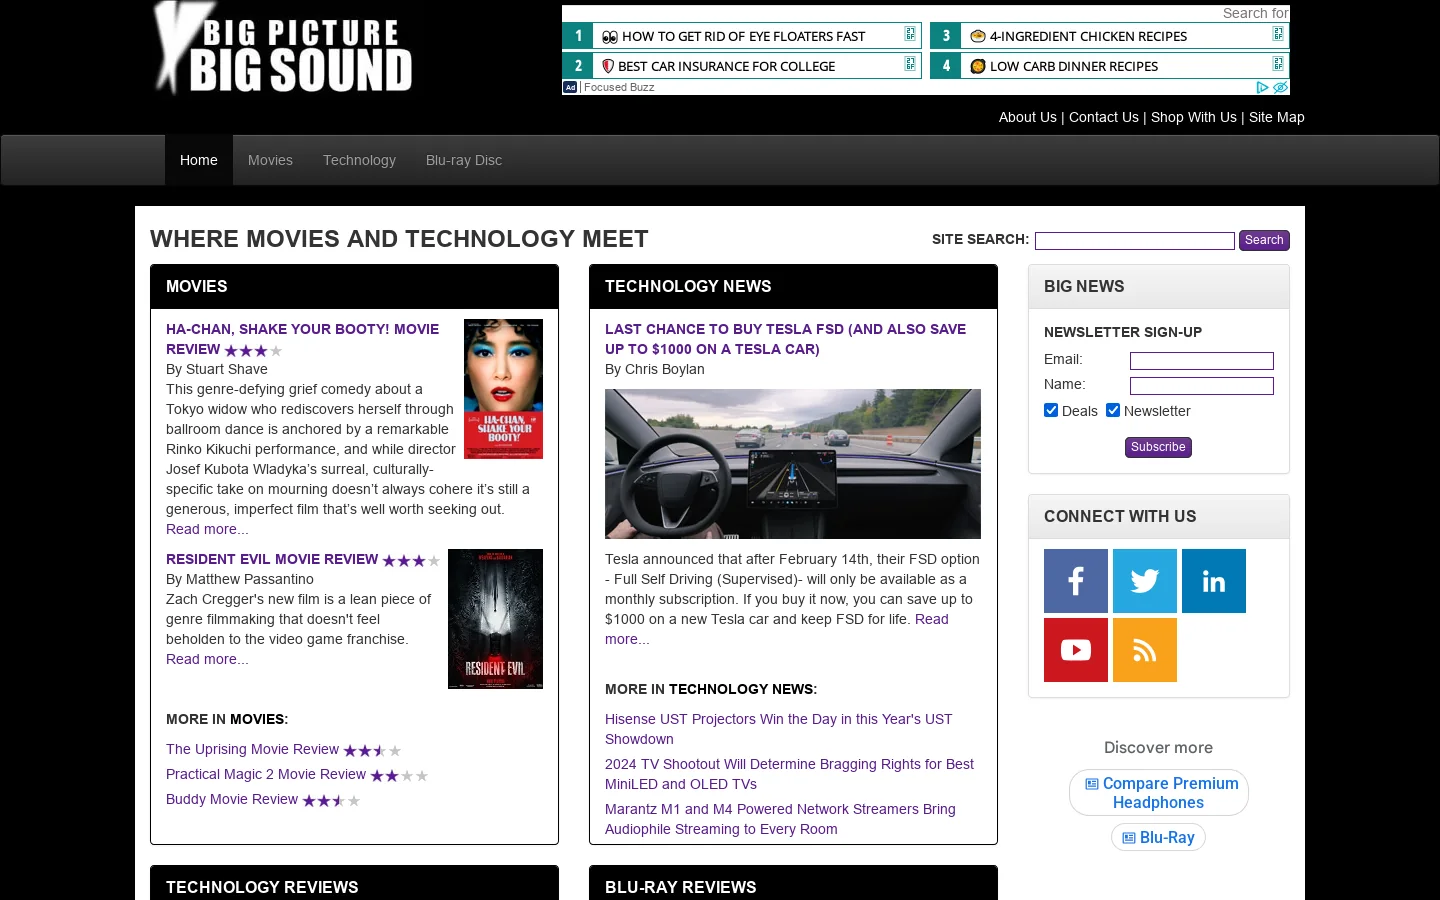Open Practical Magic 2 Movie Review link
1440x900 pixels.
266,774
